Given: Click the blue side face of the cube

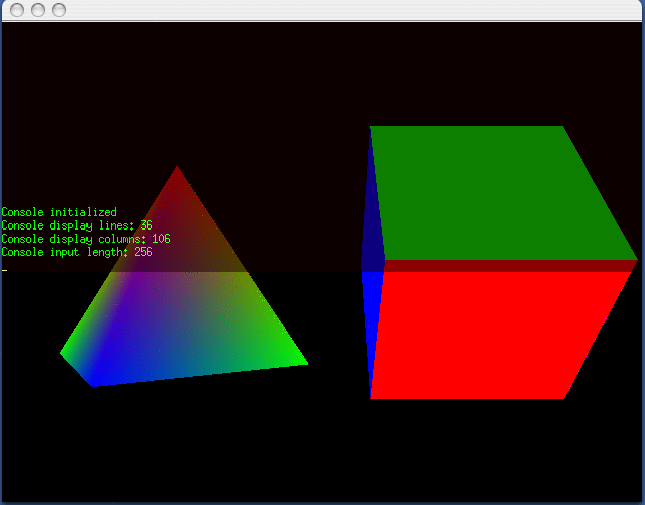Looking at the screenshot, I should pyautogui.click(x=374, y=300).
